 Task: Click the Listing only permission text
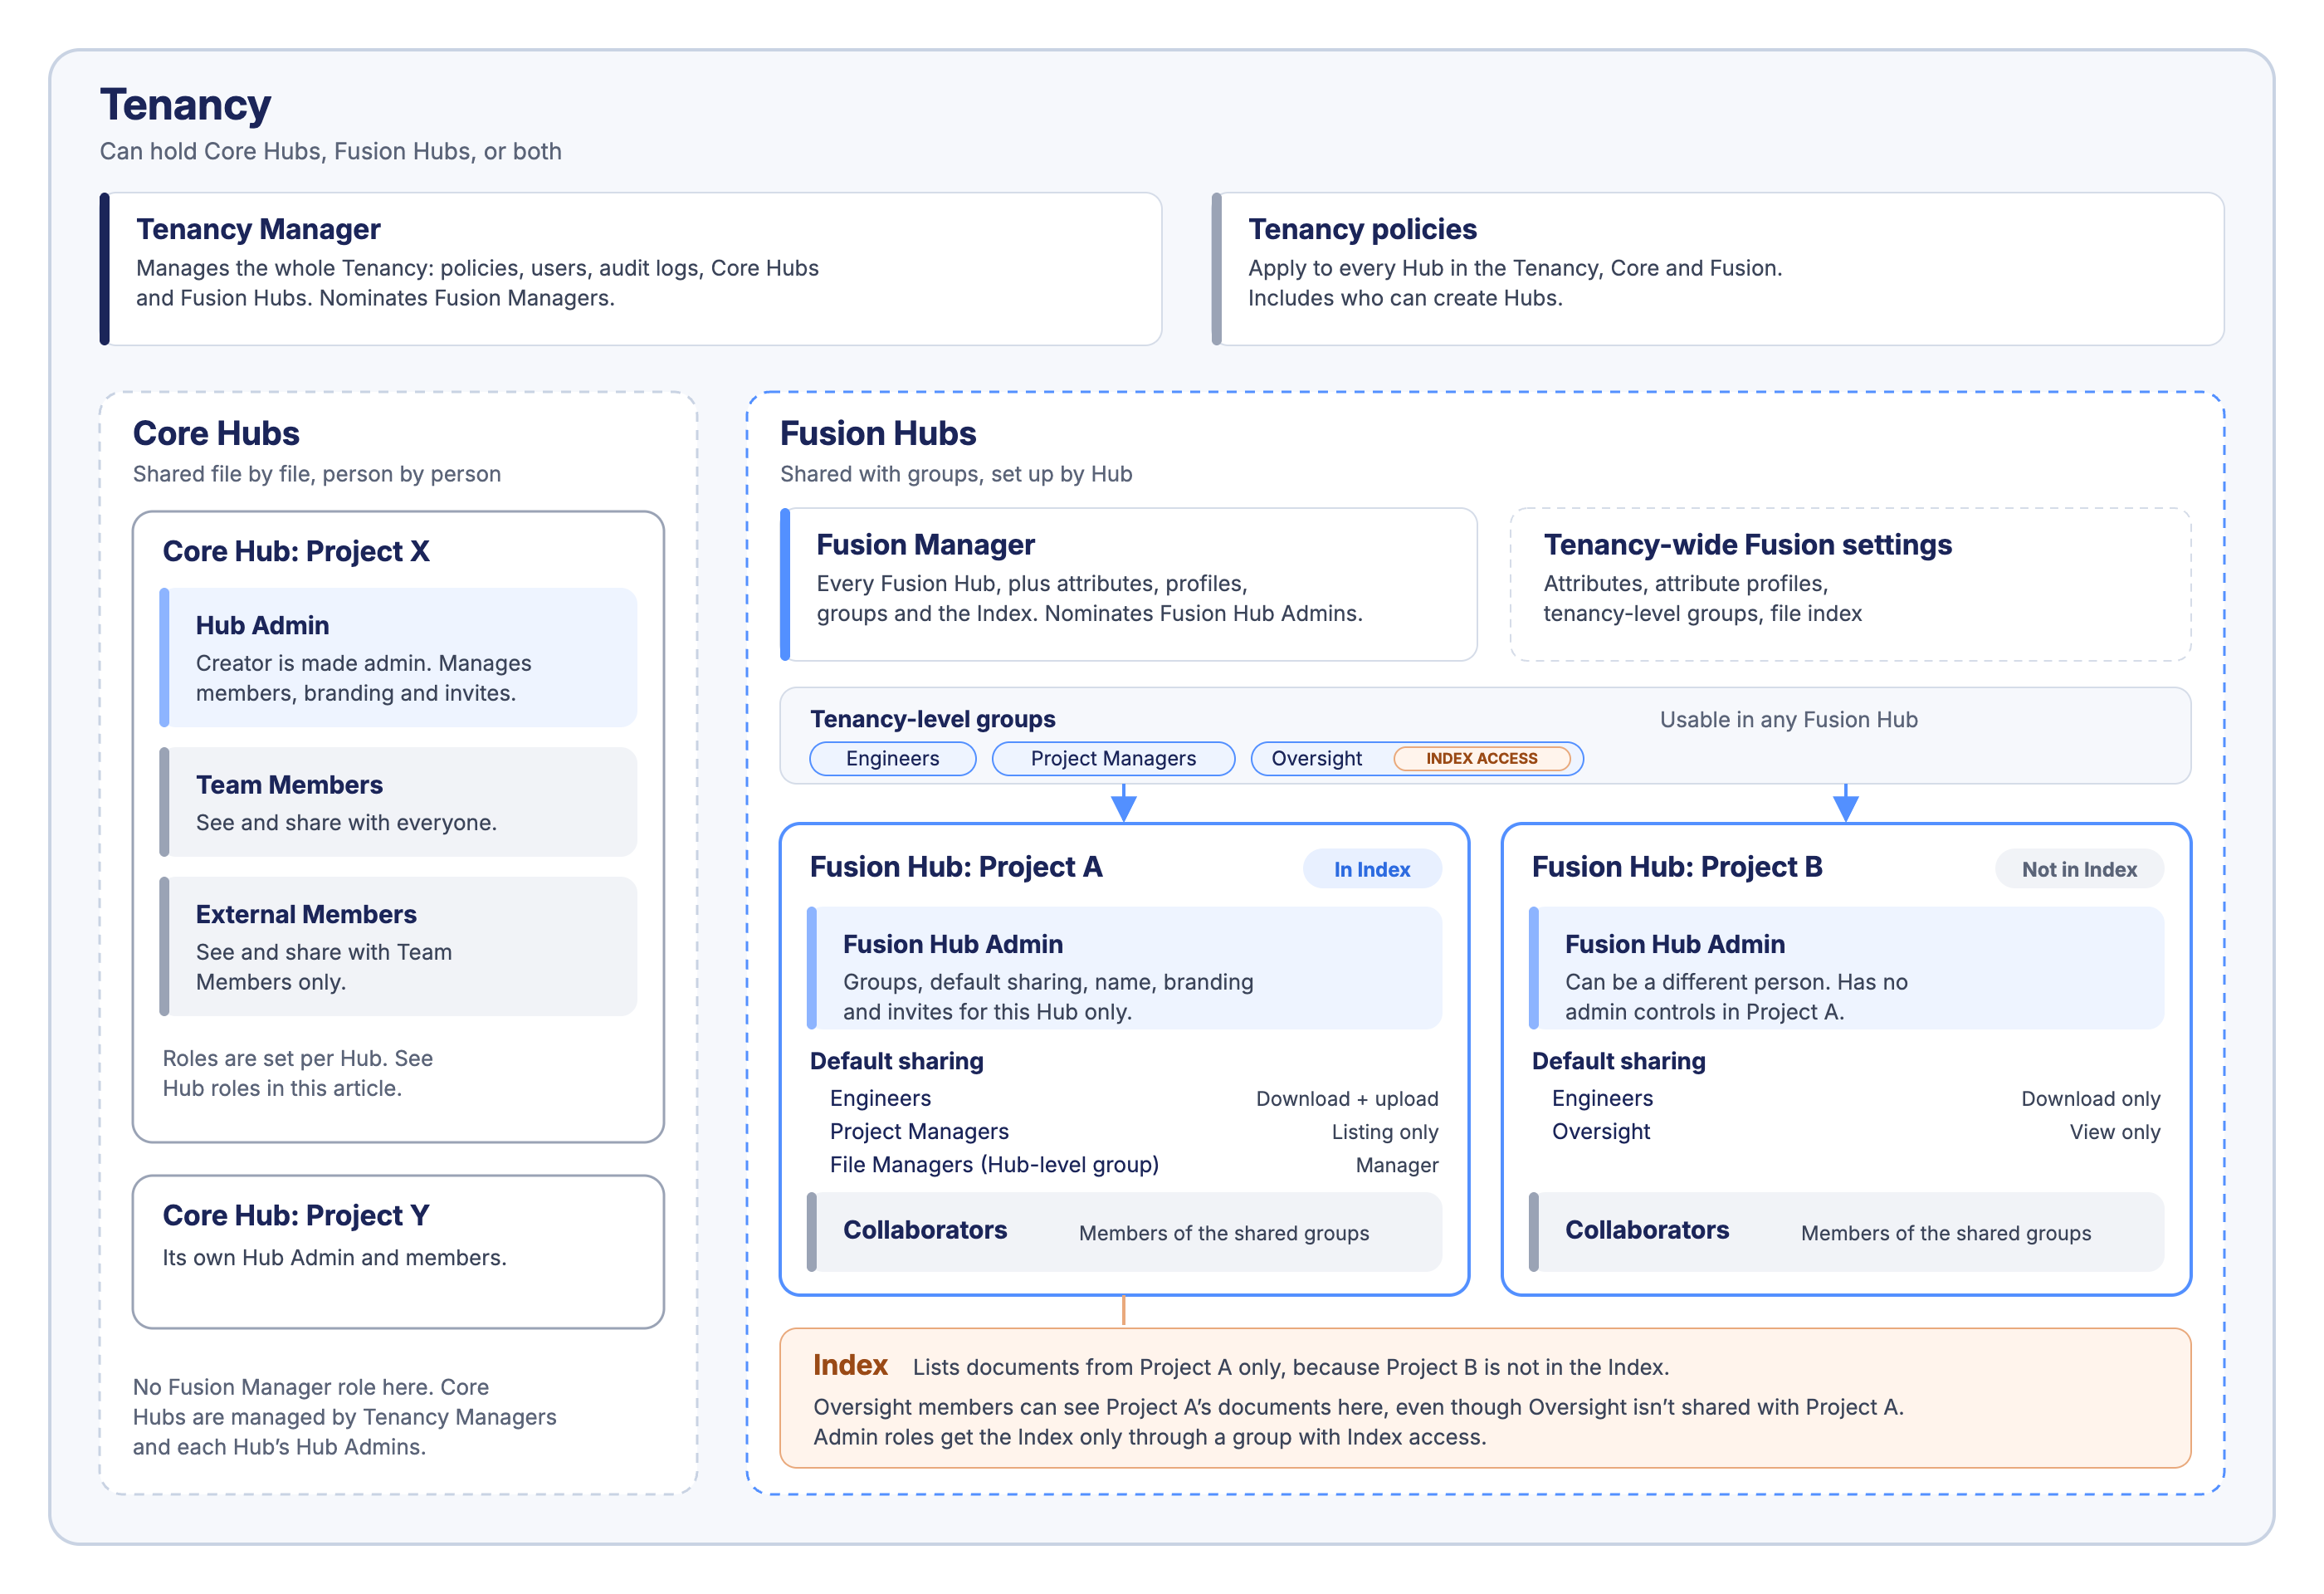pos(1384,1132)
